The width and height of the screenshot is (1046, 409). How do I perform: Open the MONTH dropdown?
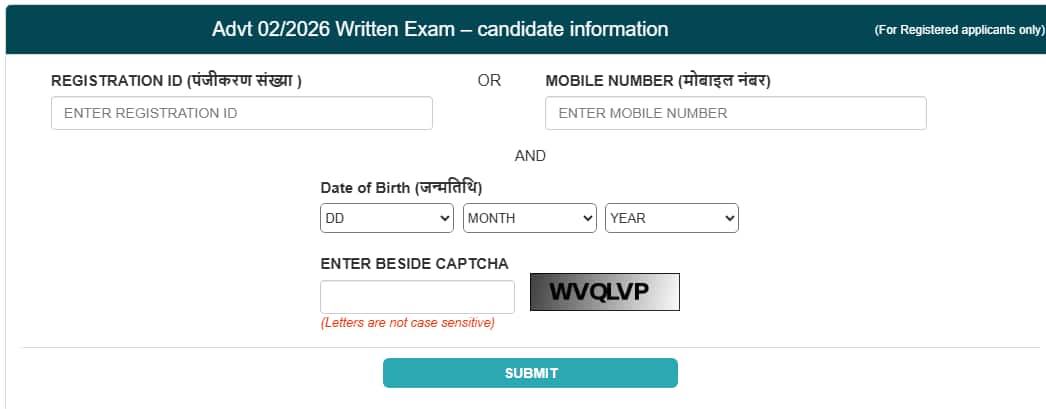pyautogui.click(x=530, y=218)
